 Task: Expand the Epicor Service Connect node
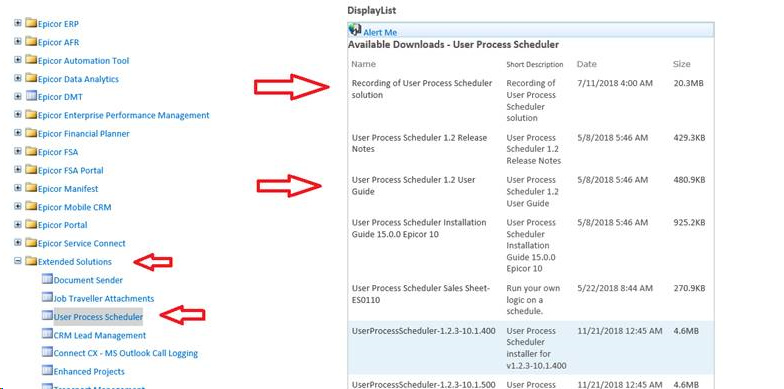pos(18,242)
